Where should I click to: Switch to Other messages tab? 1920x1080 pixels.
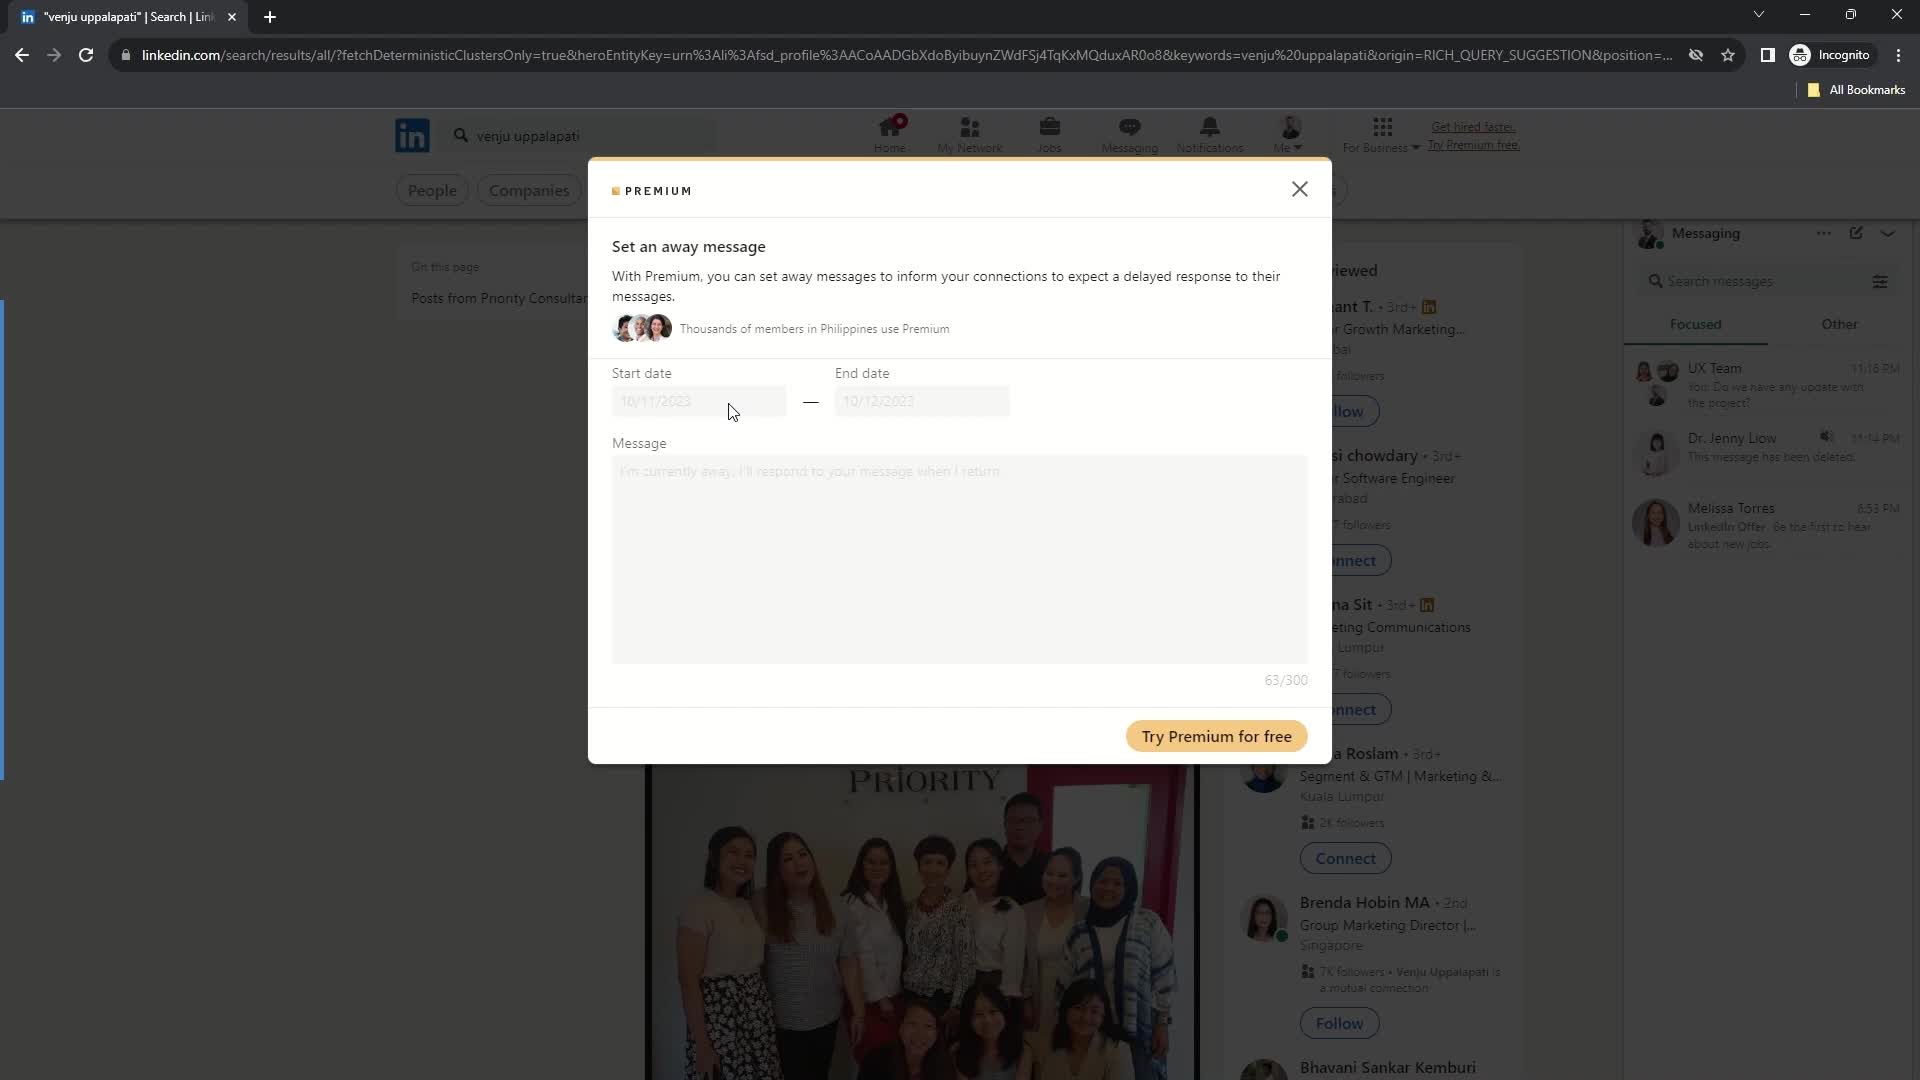point(1839,324)
